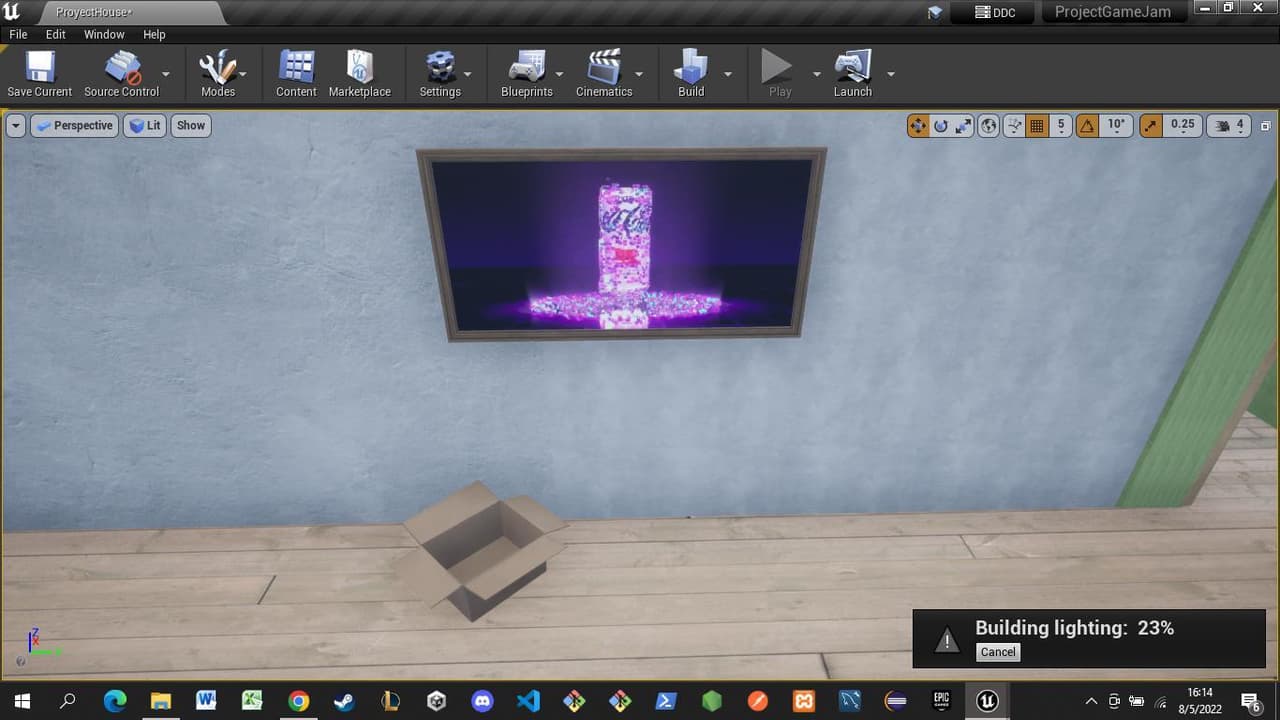Expand the Modes dropdown arrow
This screenshot has width=1280, height=720.
[243, 74]
